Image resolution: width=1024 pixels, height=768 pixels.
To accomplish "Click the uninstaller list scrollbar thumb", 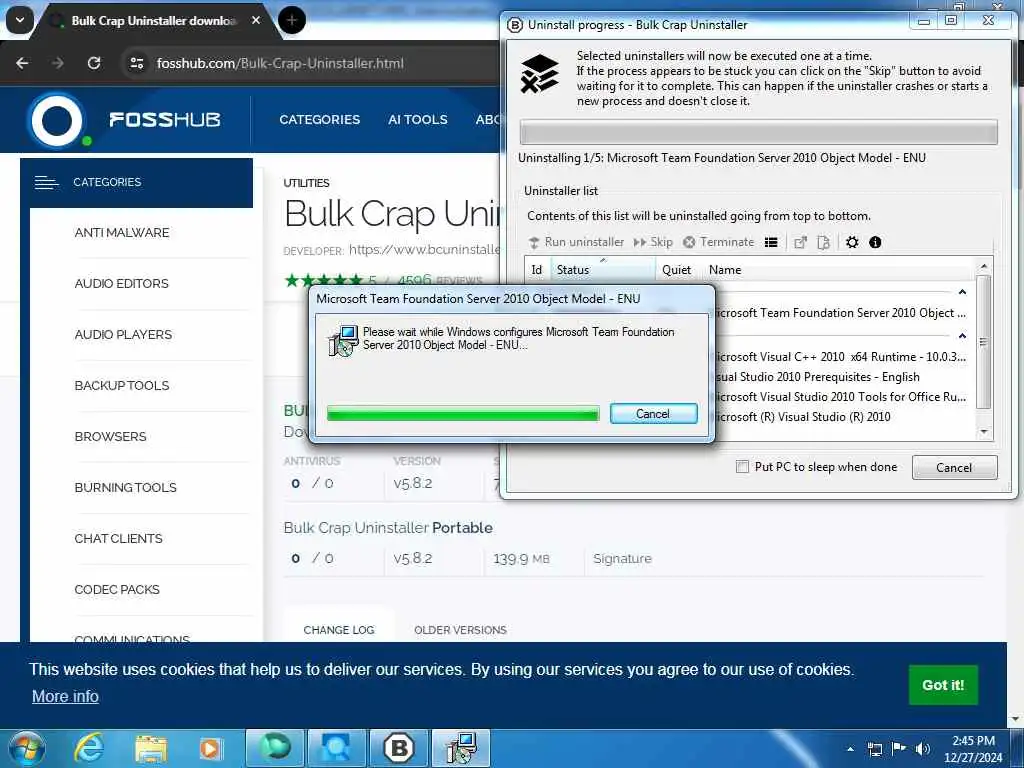I will [984, 342].
